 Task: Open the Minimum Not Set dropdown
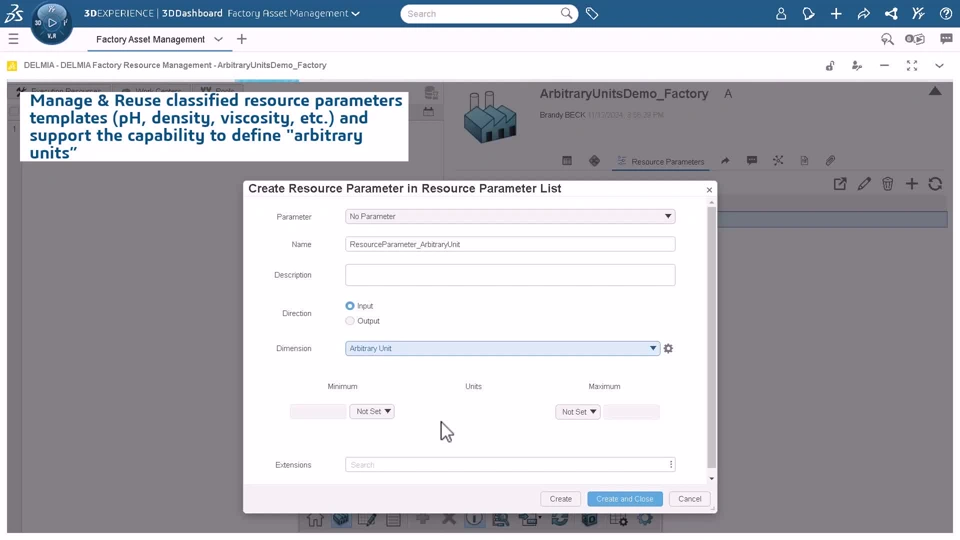[x=372, y=411]
